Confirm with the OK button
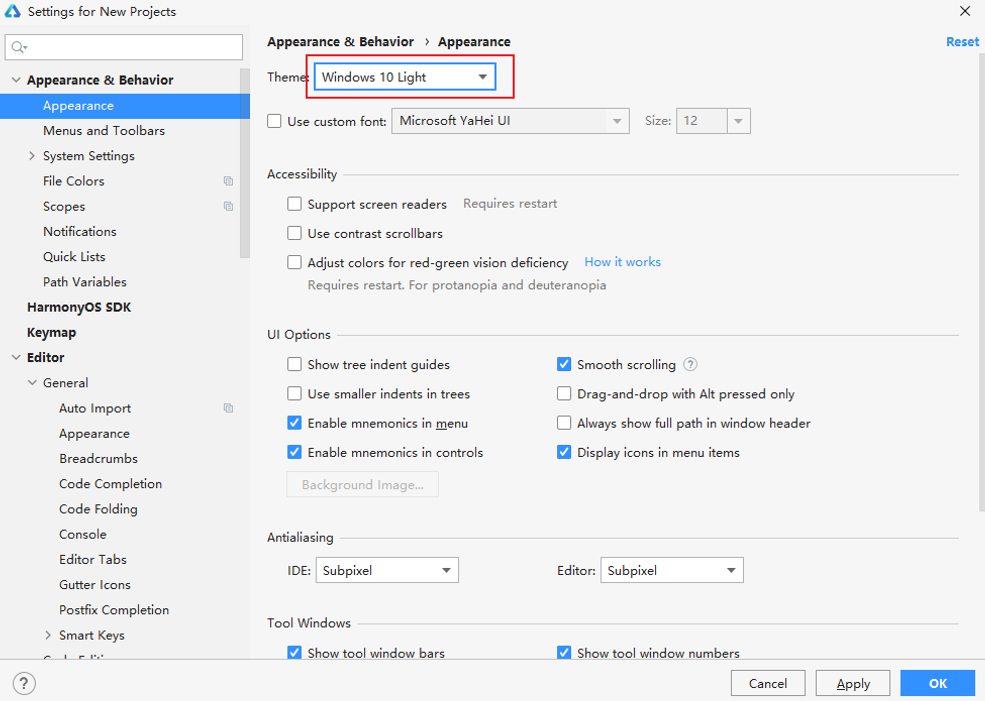985x701 pixels. pos(938,683)
